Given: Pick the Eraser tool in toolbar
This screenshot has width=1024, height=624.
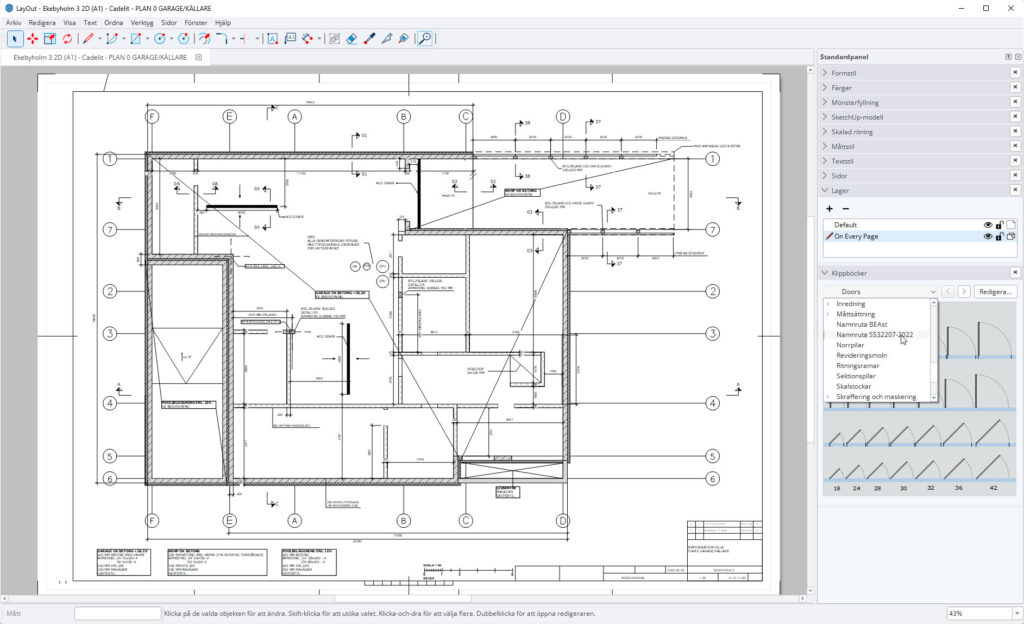Looking at the screenshot, I should pyautogui.click(x=352, y=39).
